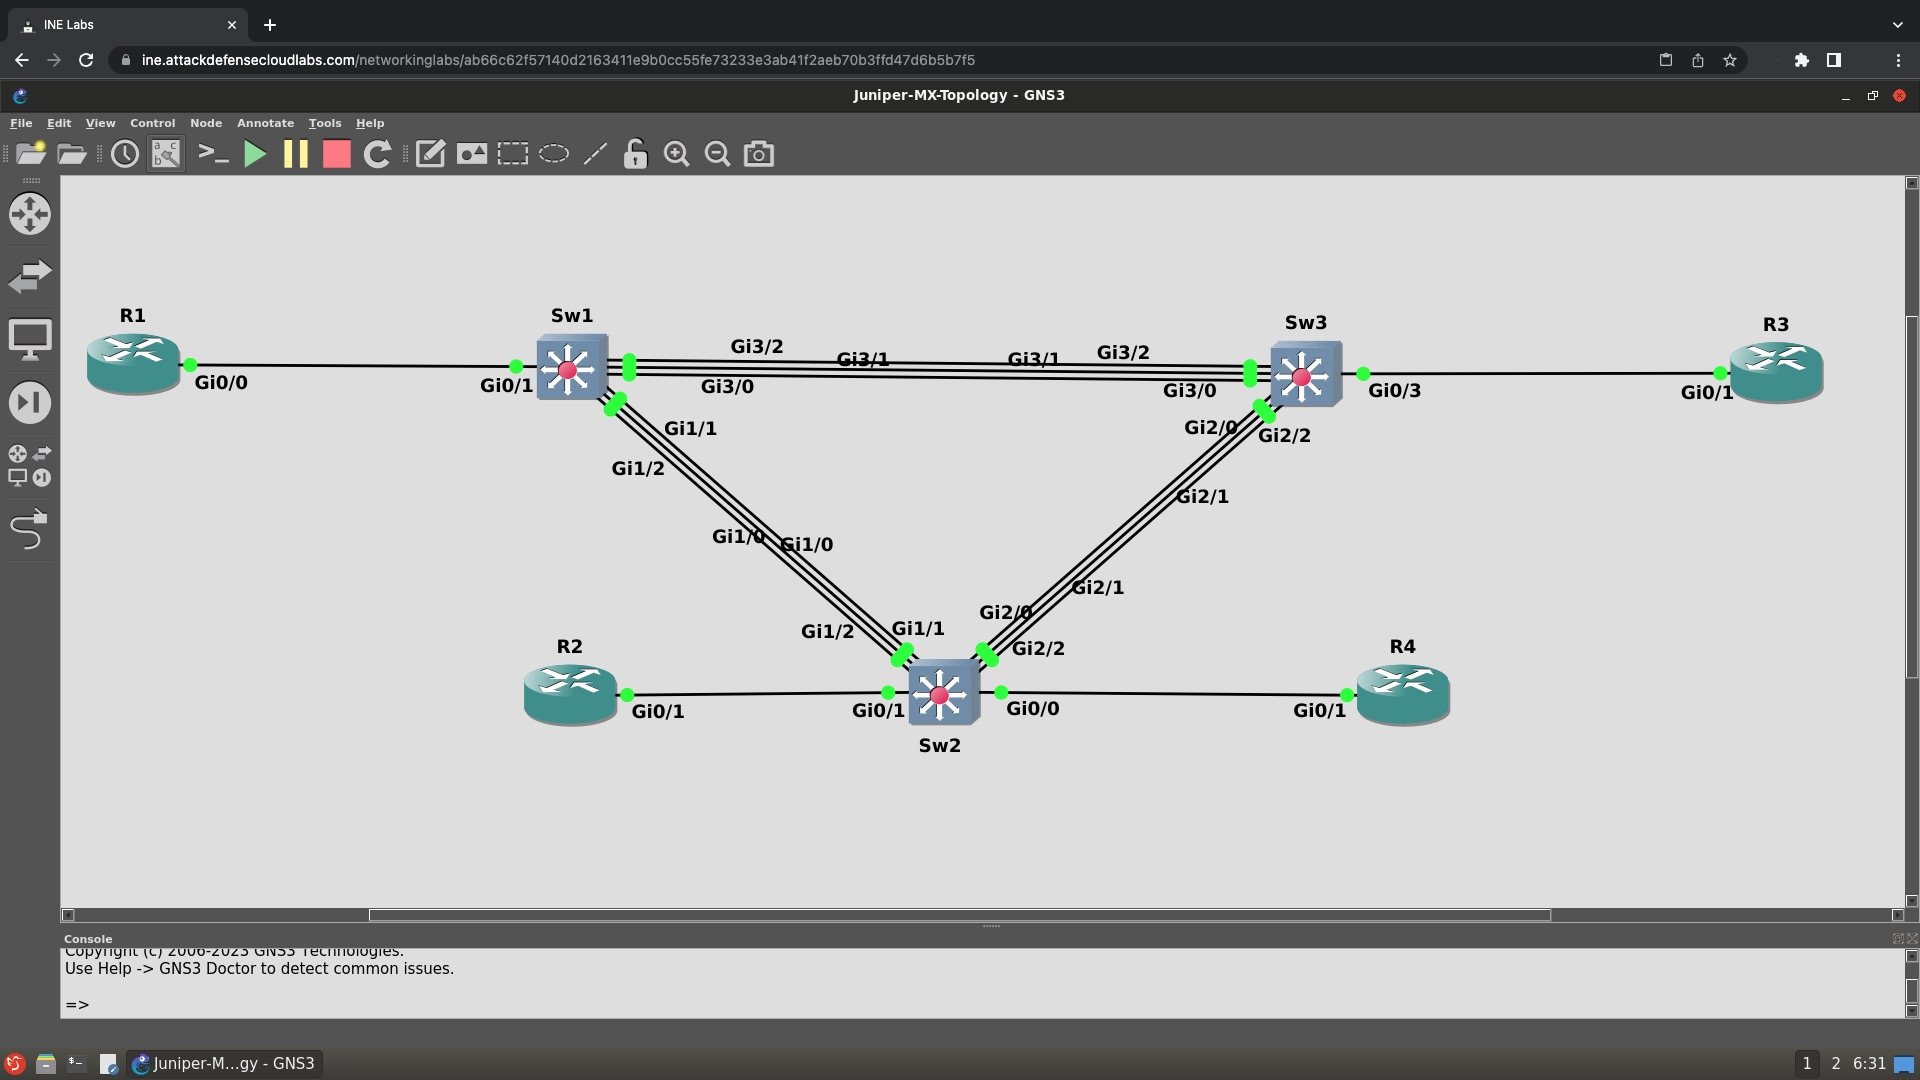Image resolution: width=1920 pixels, height=1080 pixels.
Task: Select the Draw a line tool
Action: 595,154
